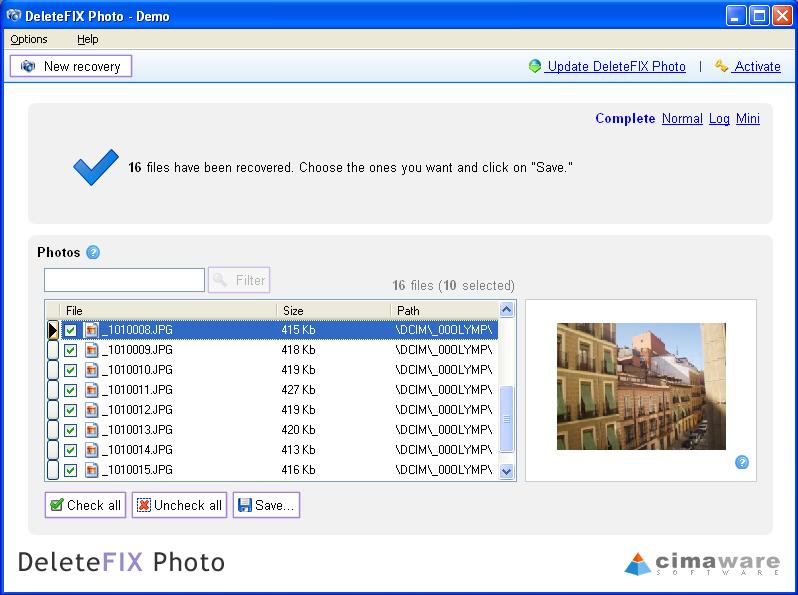The width and height of the screenshot is (798, 595).
Task: Click the filter text input field
Action: pyautogui.click(x=125, y=280)
